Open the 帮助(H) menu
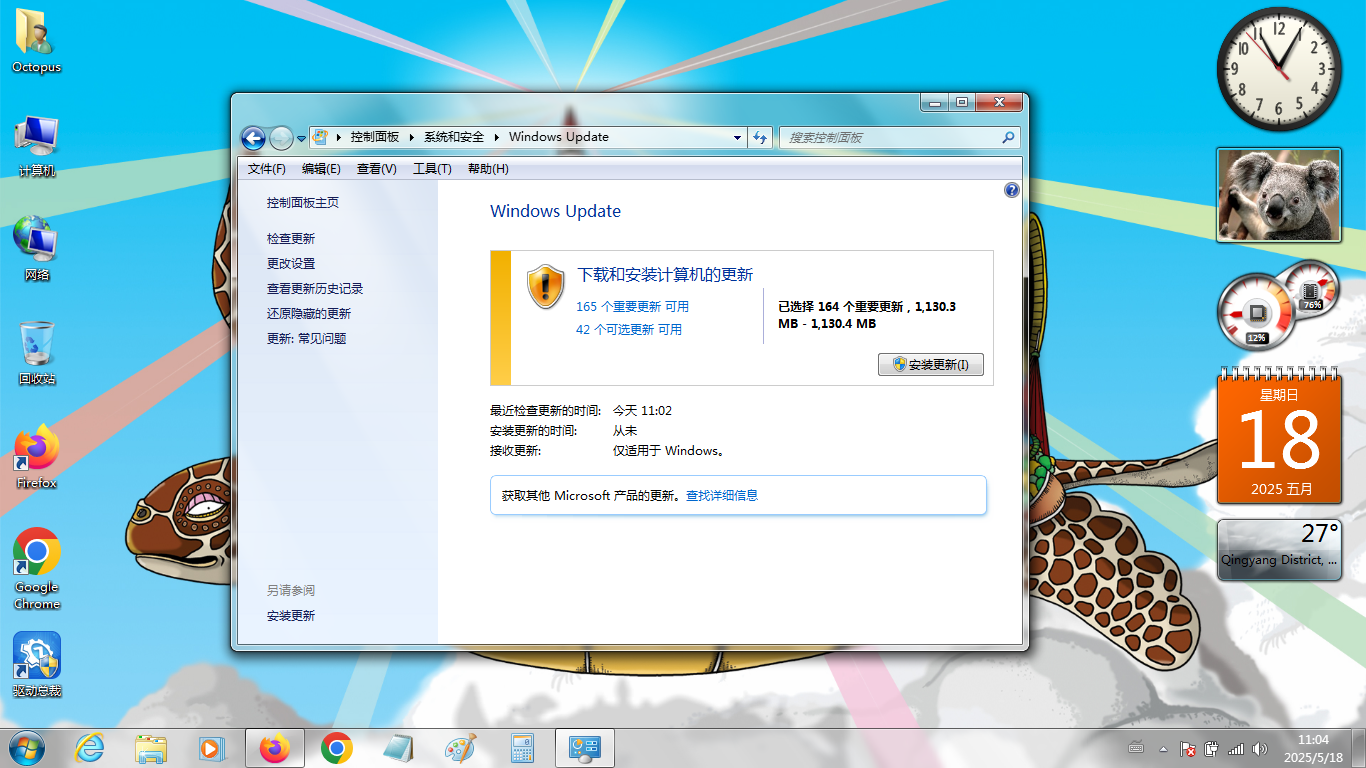The image size is (1366, 768). point(488,169)
